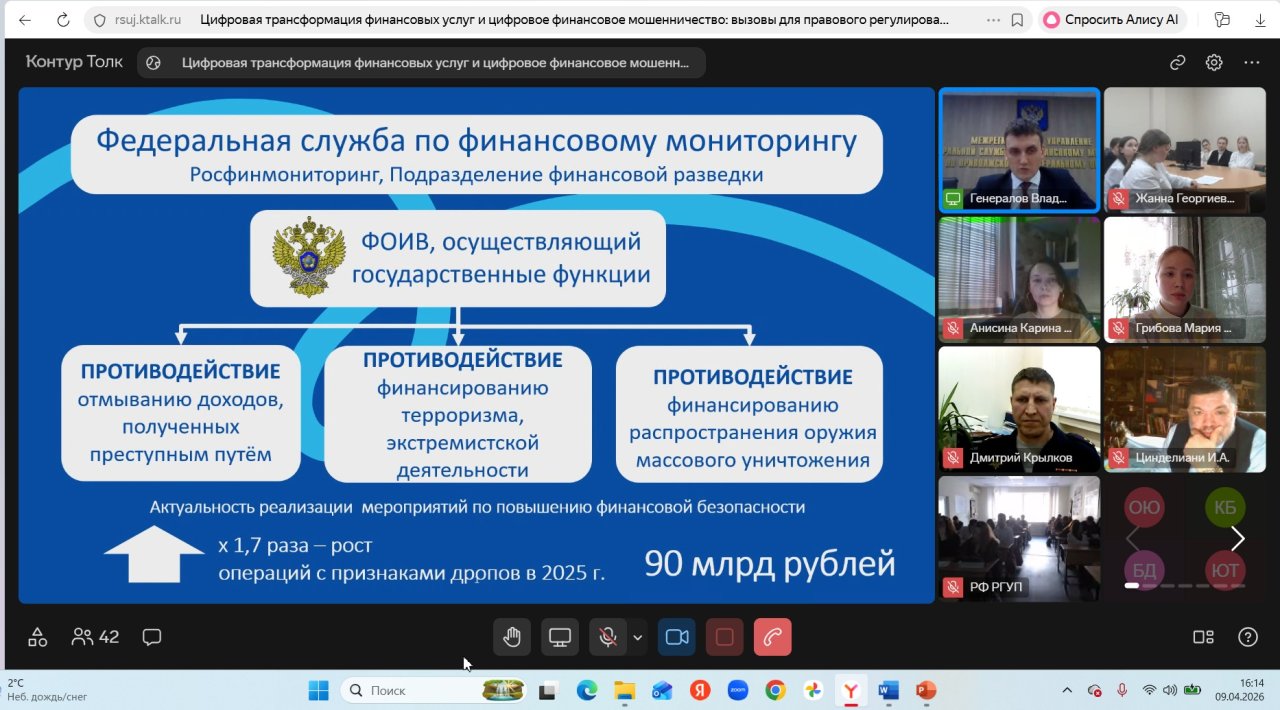Change the video layout view
Image resolution: width=1280 pixels, height=710 pixels.
point(1203,637)
